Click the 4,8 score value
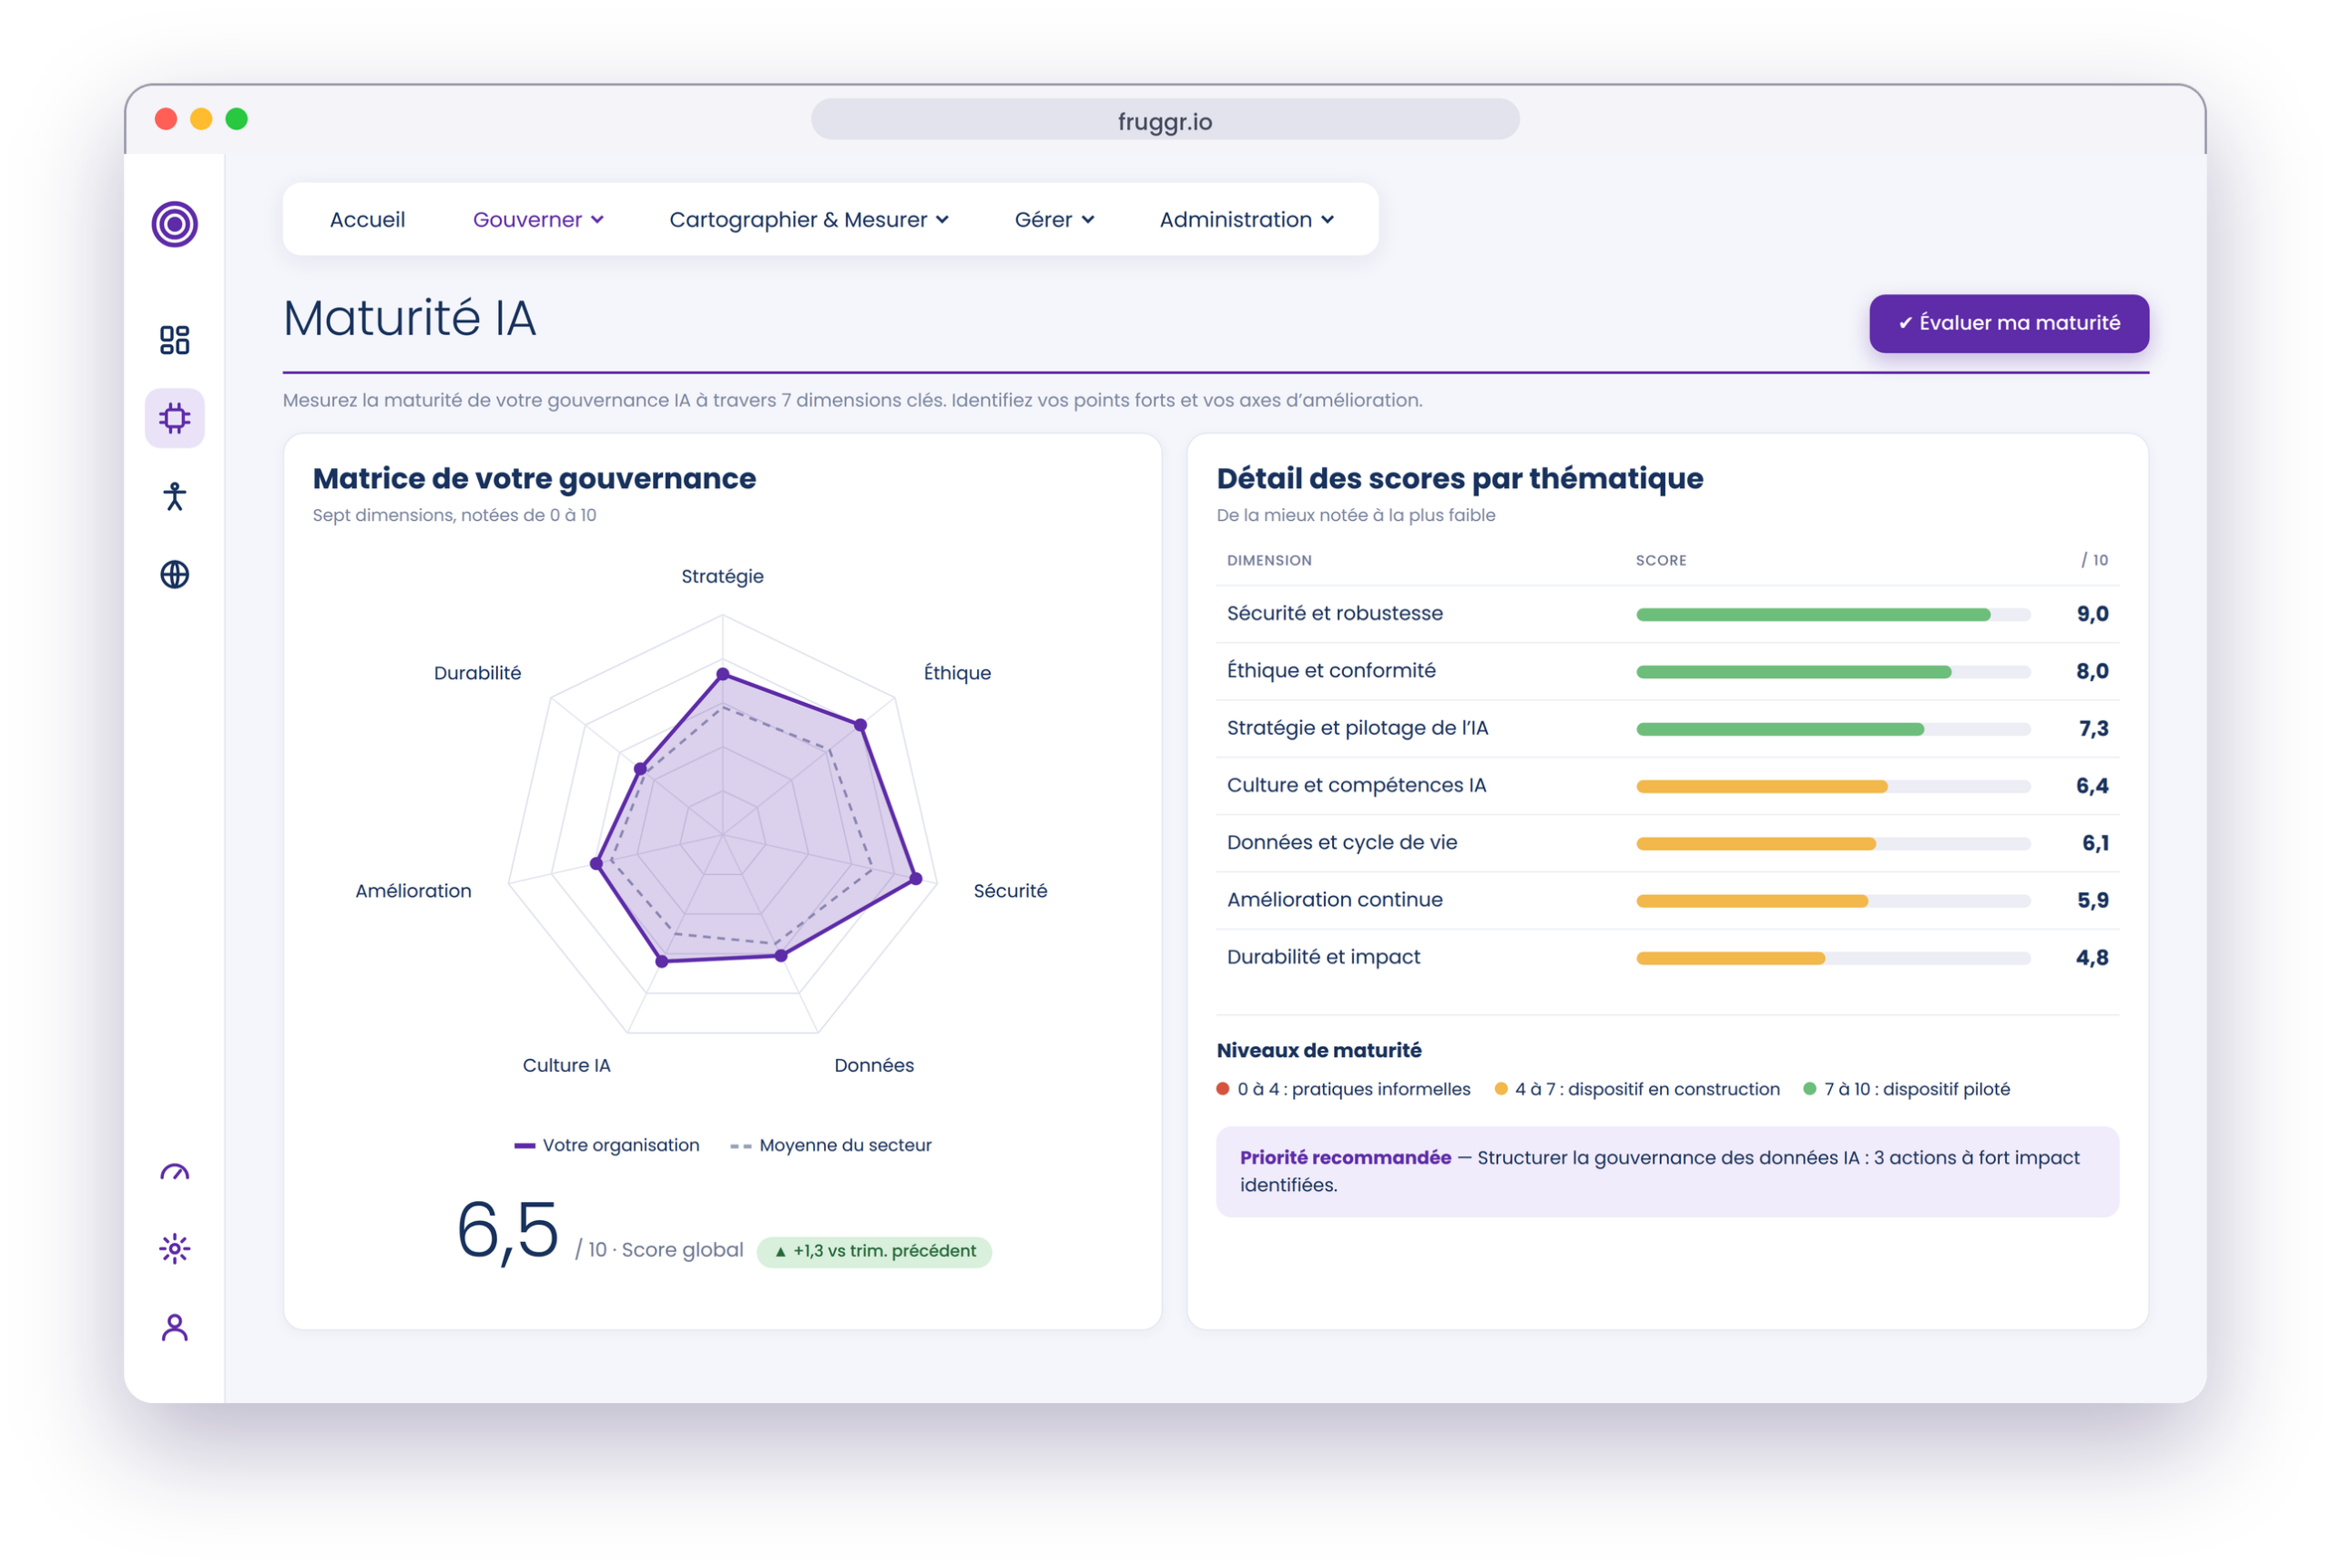The width and height of the screenshot is (2331, 1568). pyautogui.click(x=2092, y=958)
